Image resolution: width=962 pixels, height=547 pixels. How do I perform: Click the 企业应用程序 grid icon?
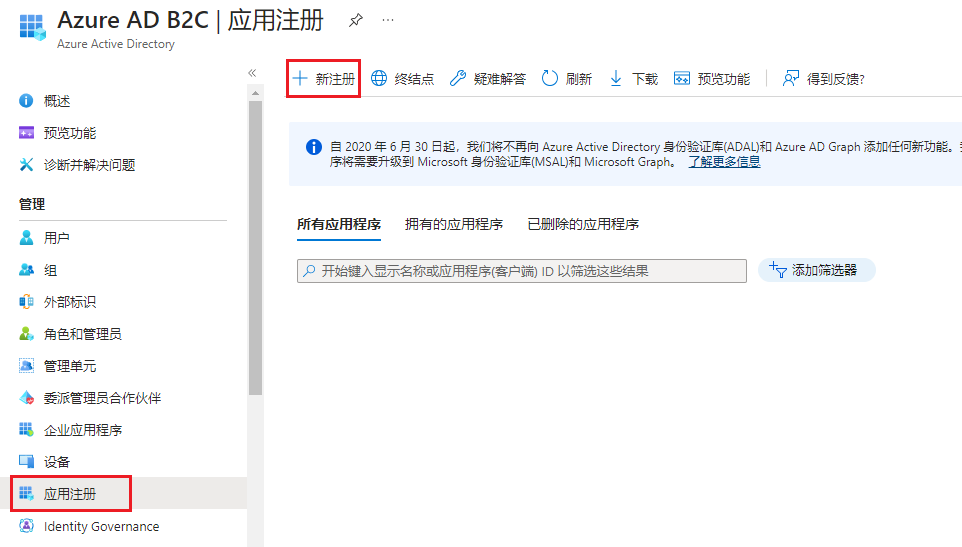(x=26, y=429)
